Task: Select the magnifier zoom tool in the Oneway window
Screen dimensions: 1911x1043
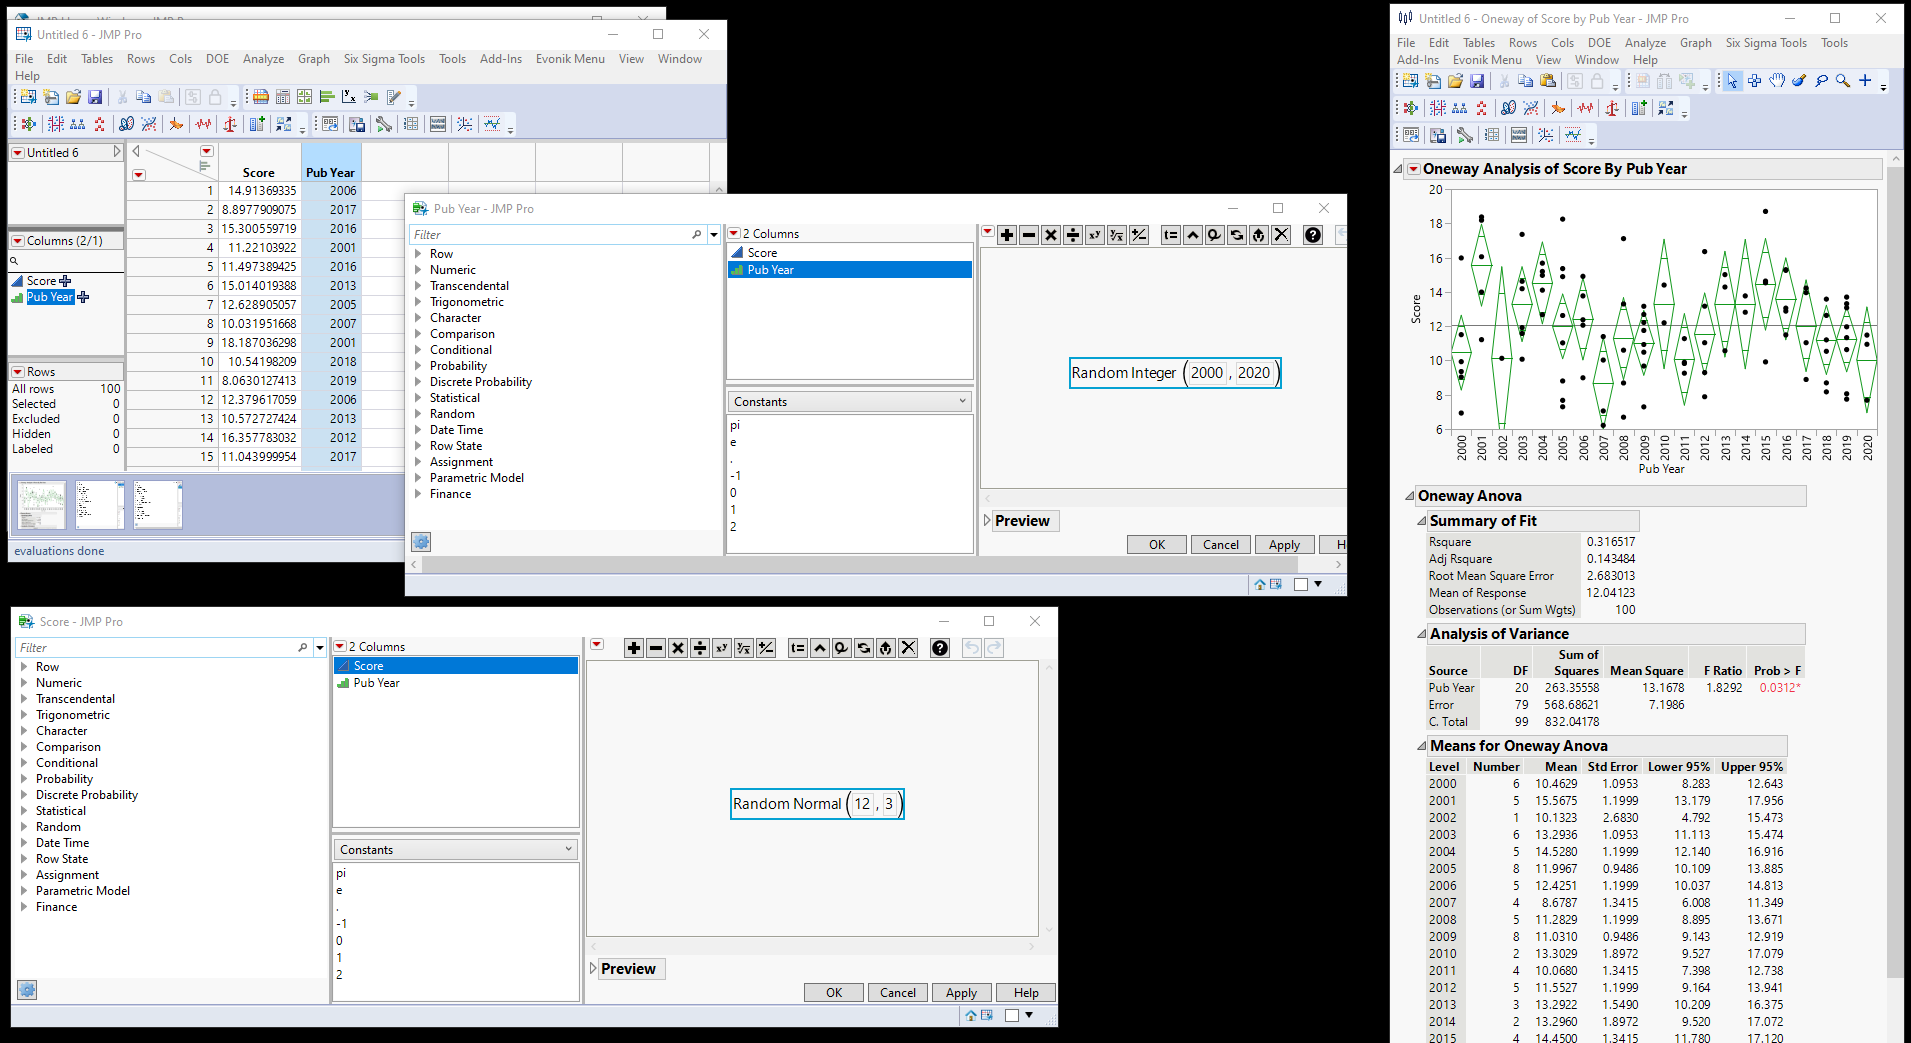Action: 1843,81
